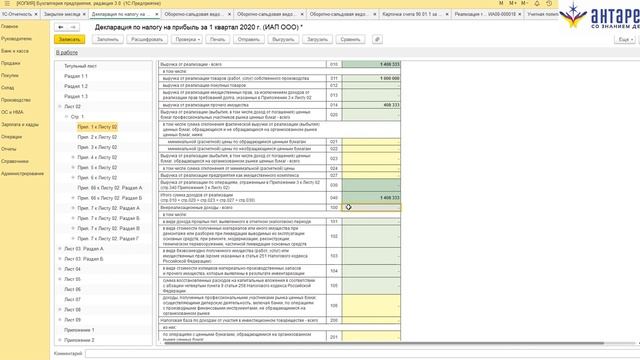Click the Расшифровать button
The height and width of the screenshot is (360, 640).
[147, 40]
